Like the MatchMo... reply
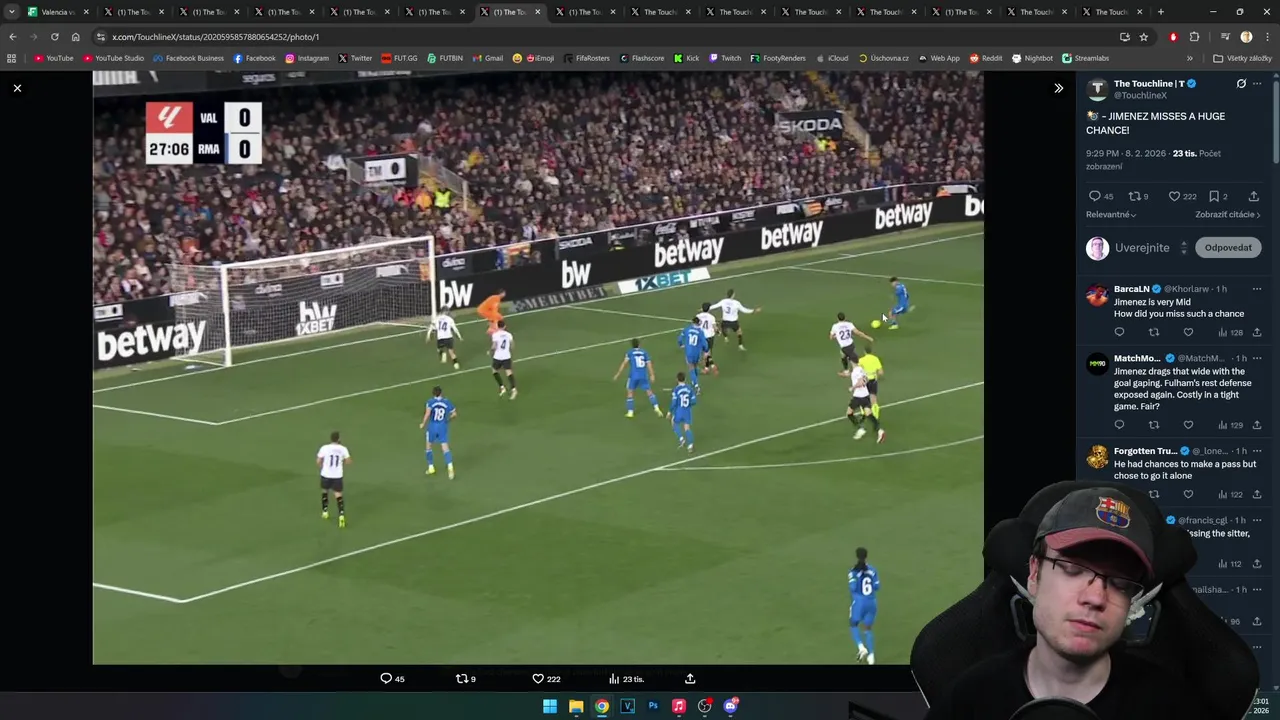The height and width of the screenshot is (720, 1280). [x=1188, y=425]
